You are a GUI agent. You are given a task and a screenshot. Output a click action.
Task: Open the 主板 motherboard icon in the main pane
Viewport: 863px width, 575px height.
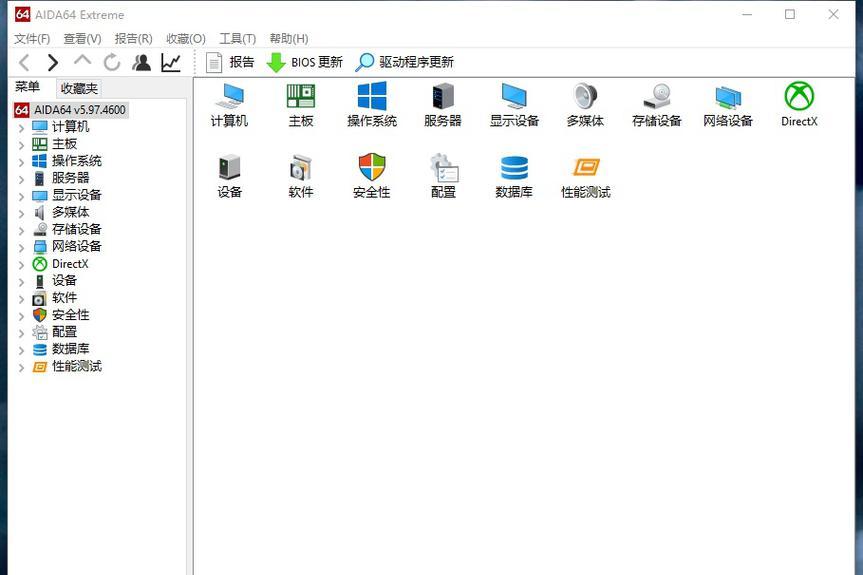point(301,105)
